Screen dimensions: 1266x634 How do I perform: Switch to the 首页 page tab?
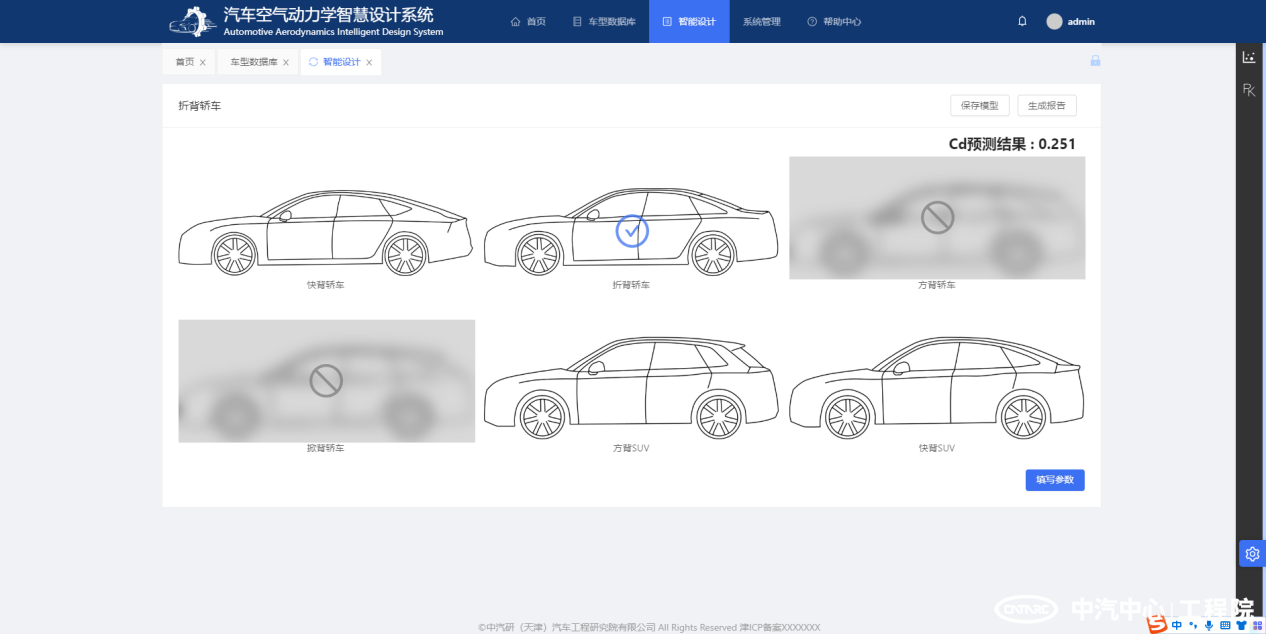pyautogui.click(x=185, y=62)
